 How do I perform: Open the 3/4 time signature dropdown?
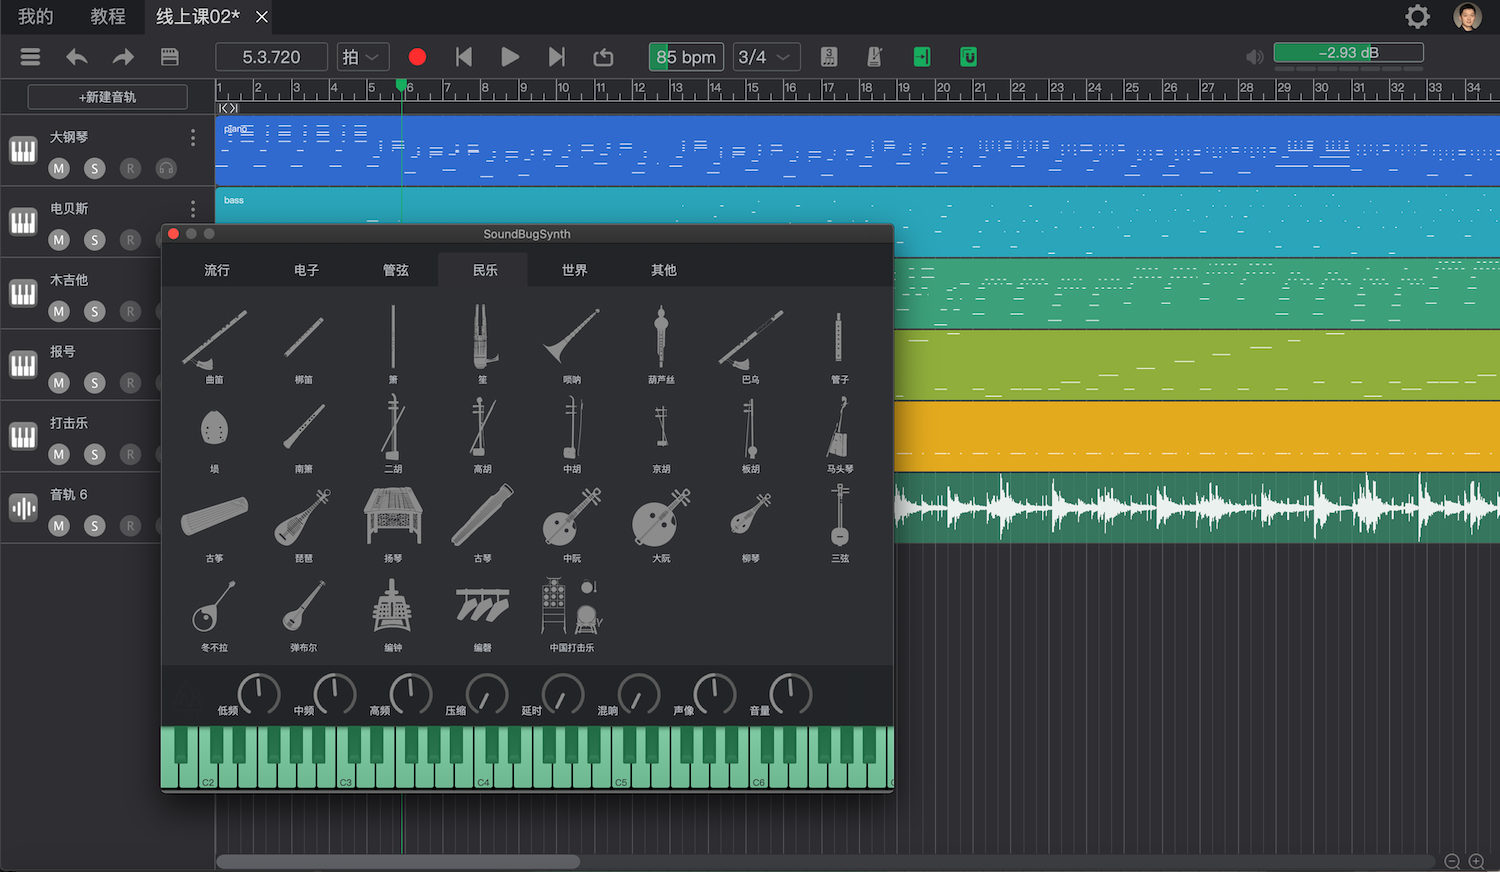point(766,57)
